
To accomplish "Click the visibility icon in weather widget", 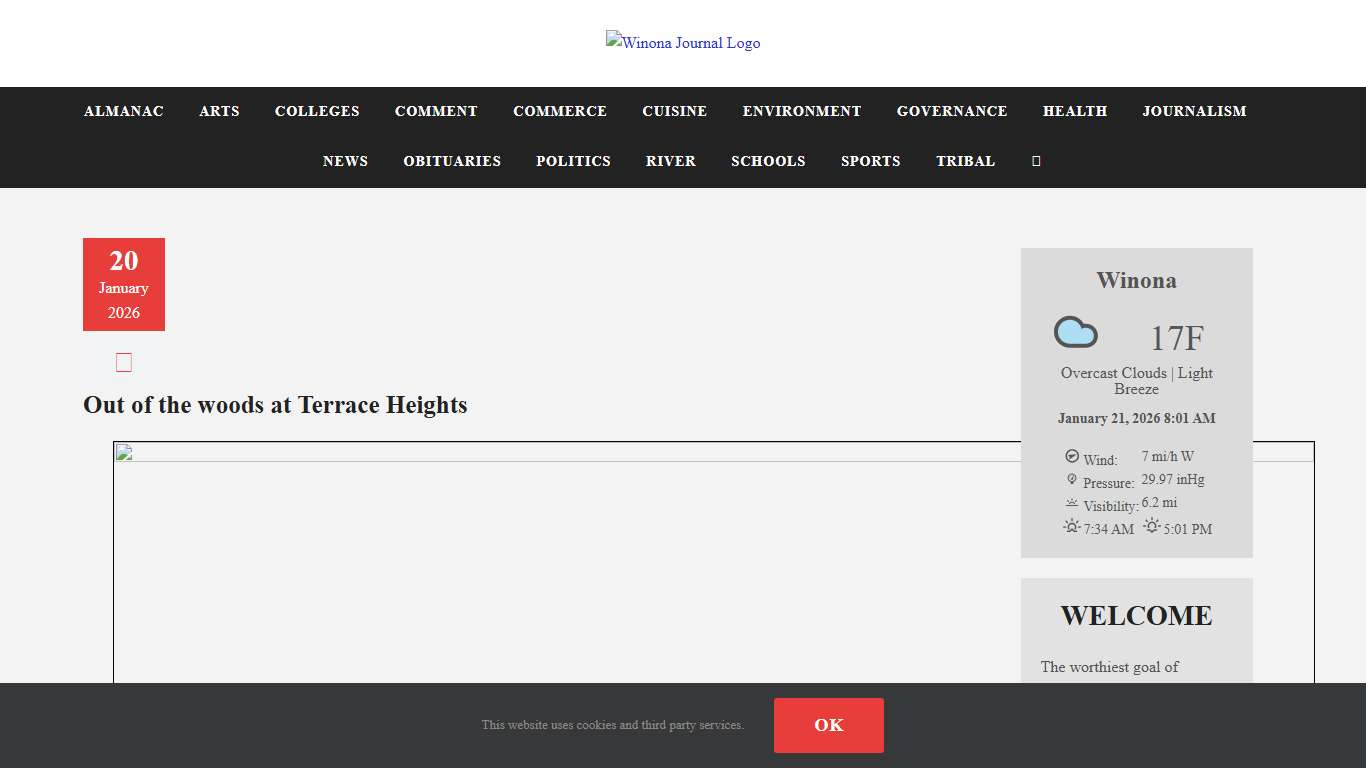I will [x=1072, y=503].
